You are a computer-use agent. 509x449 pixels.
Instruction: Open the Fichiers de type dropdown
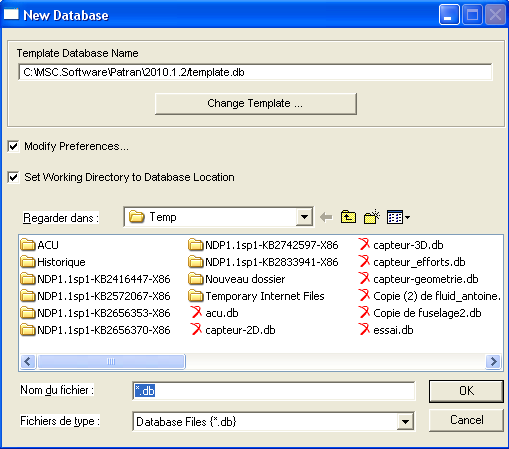(x=405, y=422)
